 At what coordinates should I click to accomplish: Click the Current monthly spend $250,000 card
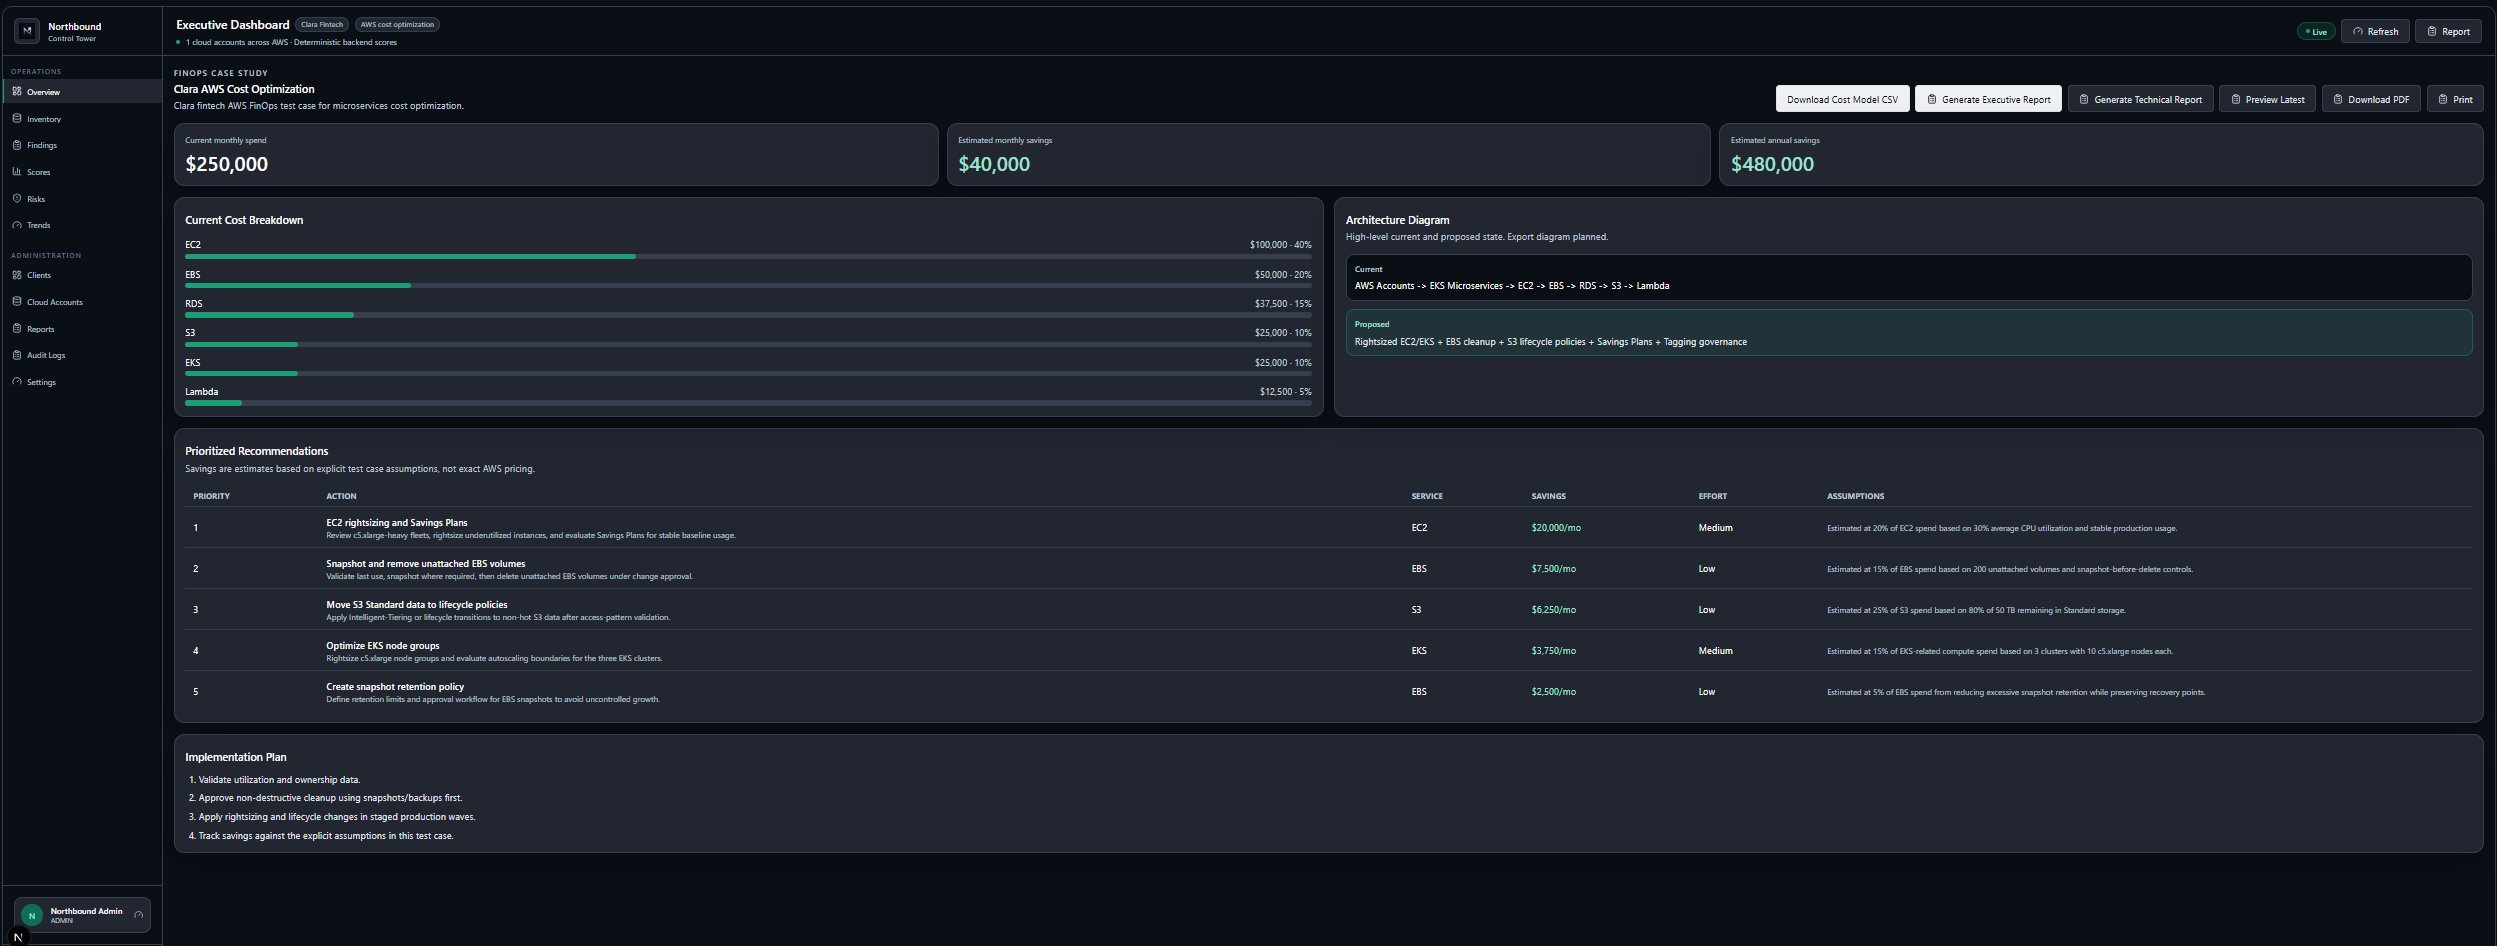(x=556, y=154)
